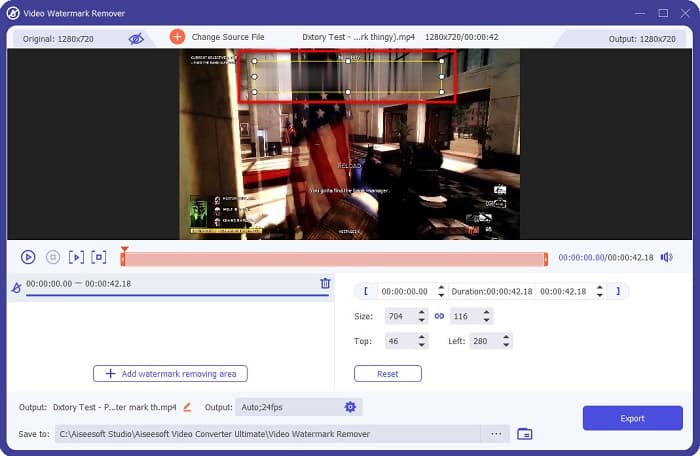Viewport: 700px width, 456px height.
Task: Click the set-segment bracket icon next to play-selection
Action: tap(99, 257)
